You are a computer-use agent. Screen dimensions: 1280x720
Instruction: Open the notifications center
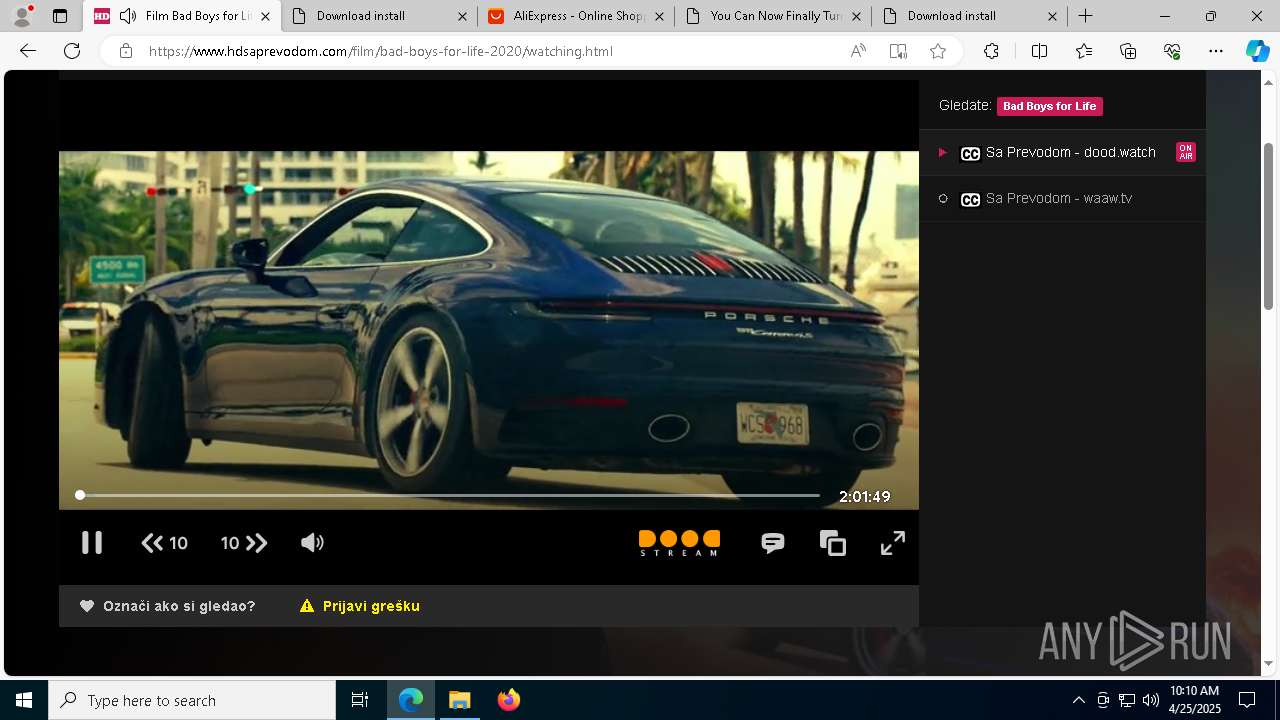coord(1247,700)
